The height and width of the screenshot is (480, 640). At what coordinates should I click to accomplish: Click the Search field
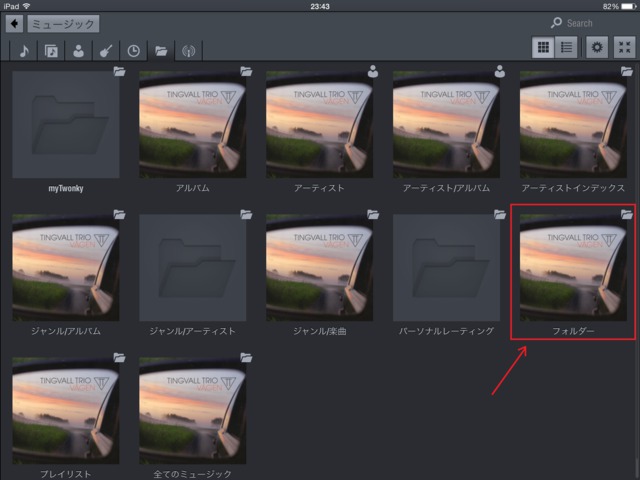(x=580, y=23)
